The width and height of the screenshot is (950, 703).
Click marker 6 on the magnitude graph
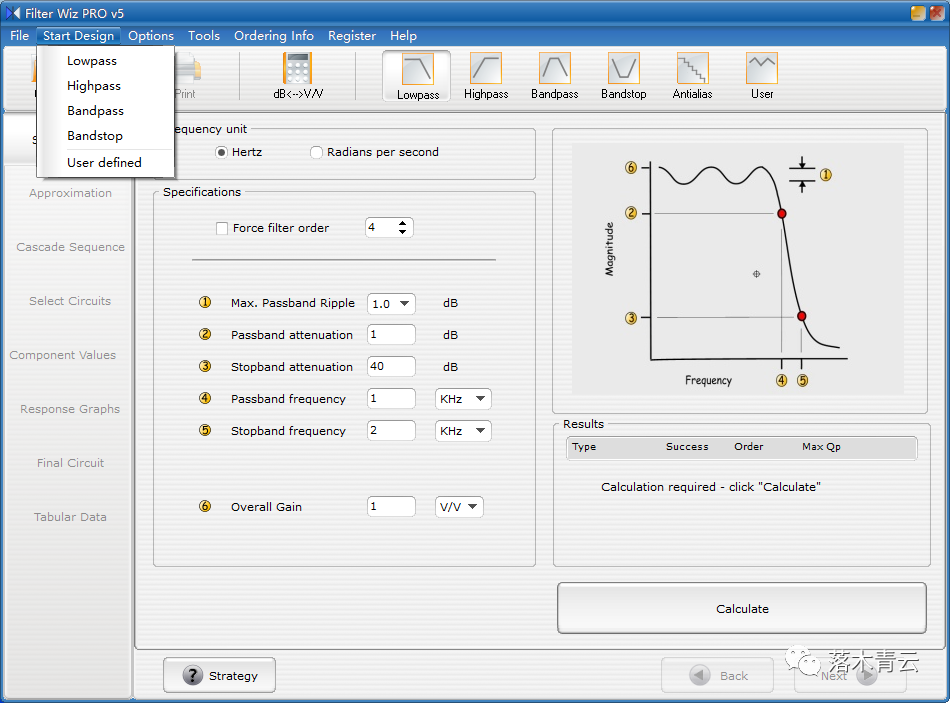click(631, 167)
